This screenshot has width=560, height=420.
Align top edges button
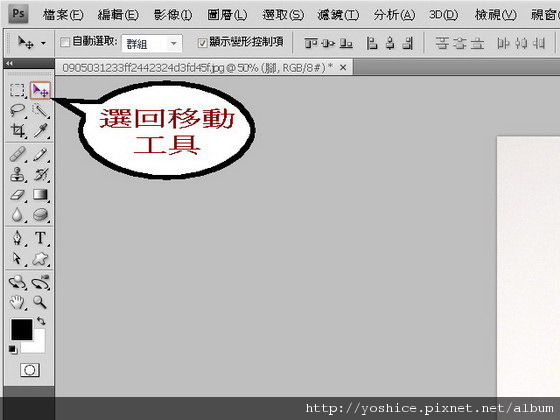[x=310, y=44]
